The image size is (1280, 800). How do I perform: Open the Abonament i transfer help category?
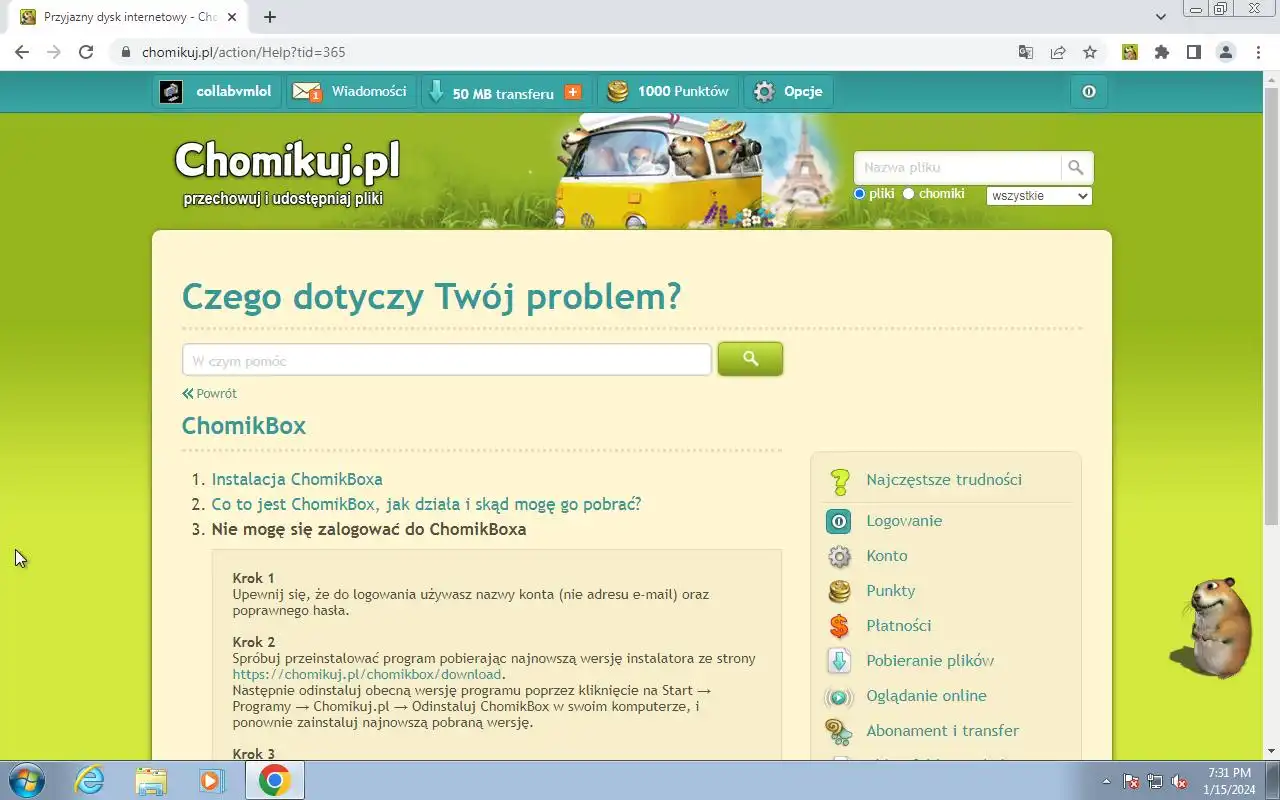pyautogui.click(x=943, y=731)
